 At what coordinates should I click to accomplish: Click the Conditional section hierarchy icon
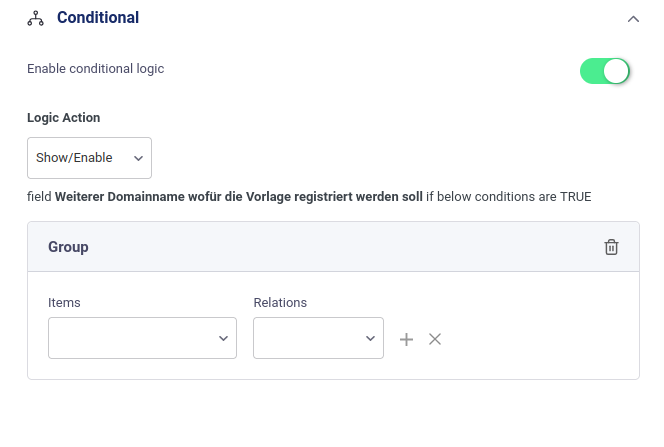click(x=35, y=18)
